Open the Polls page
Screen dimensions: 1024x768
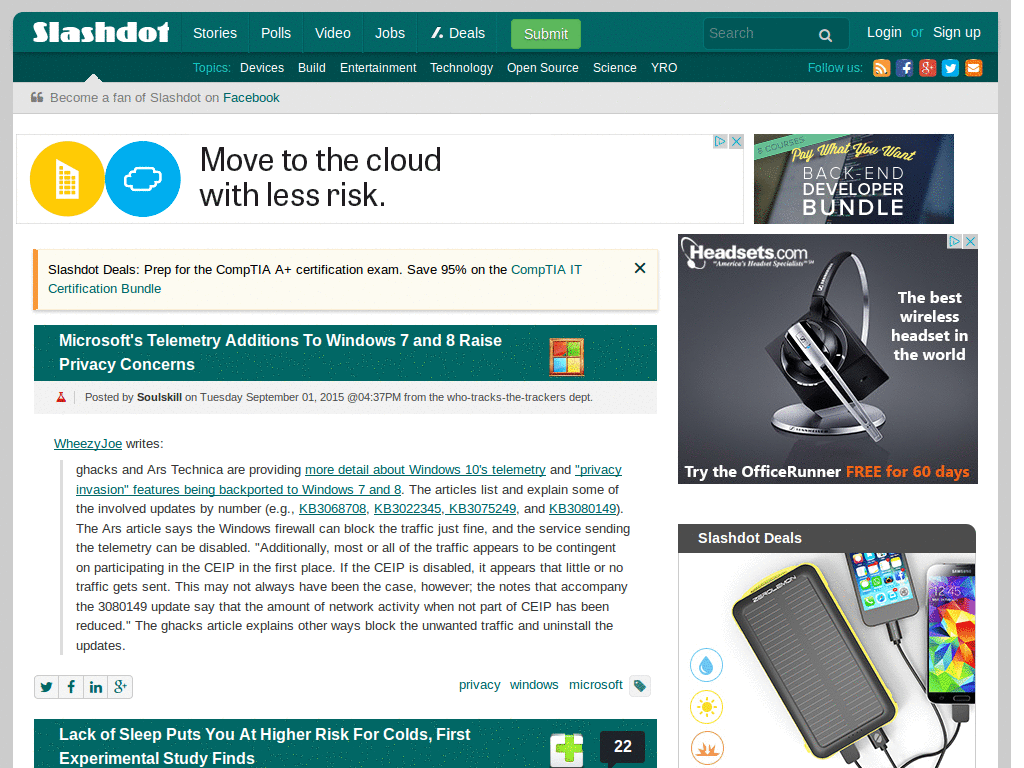tap(276, 33)
